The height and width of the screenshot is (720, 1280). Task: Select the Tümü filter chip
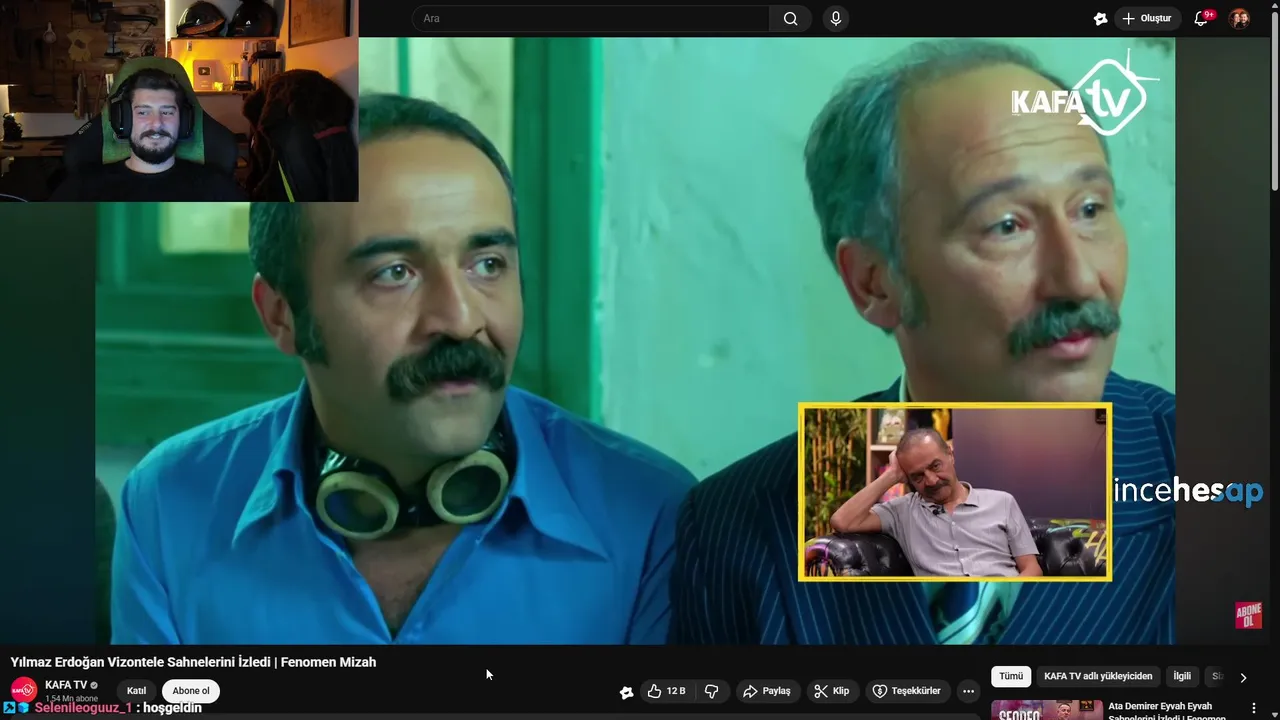click(1011, 676)
